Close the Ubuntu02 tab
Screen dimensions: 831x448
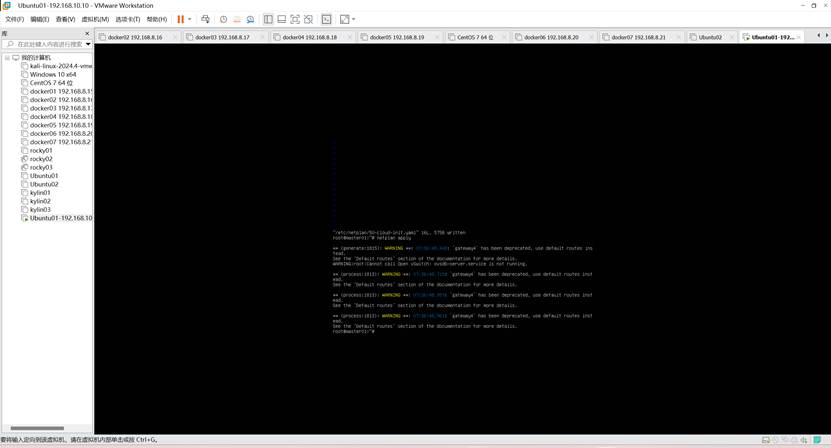tap(731, 37)
